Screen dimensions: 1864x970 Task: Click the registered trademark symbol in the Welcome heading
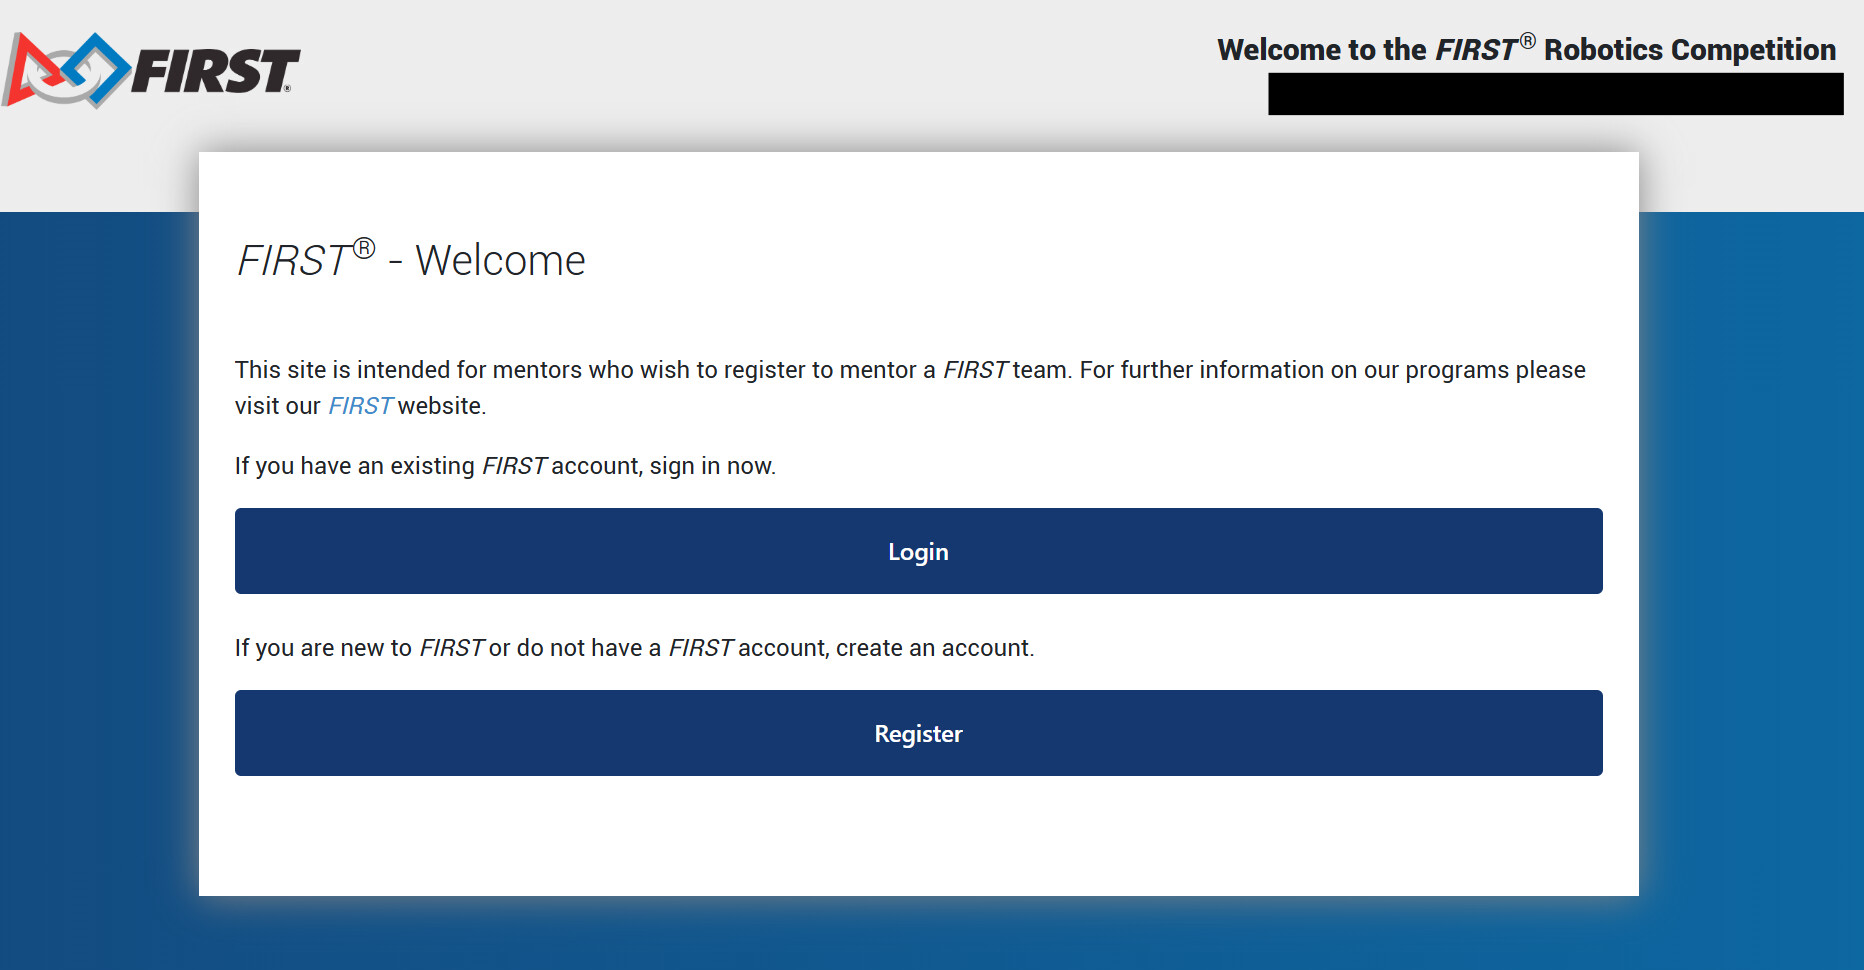(x=364, y=247)
